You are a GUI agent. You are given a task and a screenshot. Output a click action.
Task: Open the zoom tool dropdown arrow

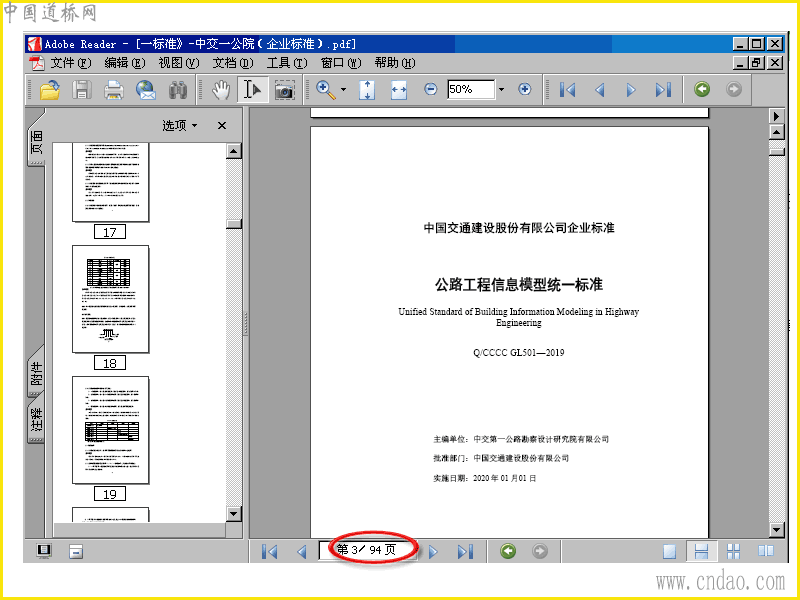pos(343,90)
